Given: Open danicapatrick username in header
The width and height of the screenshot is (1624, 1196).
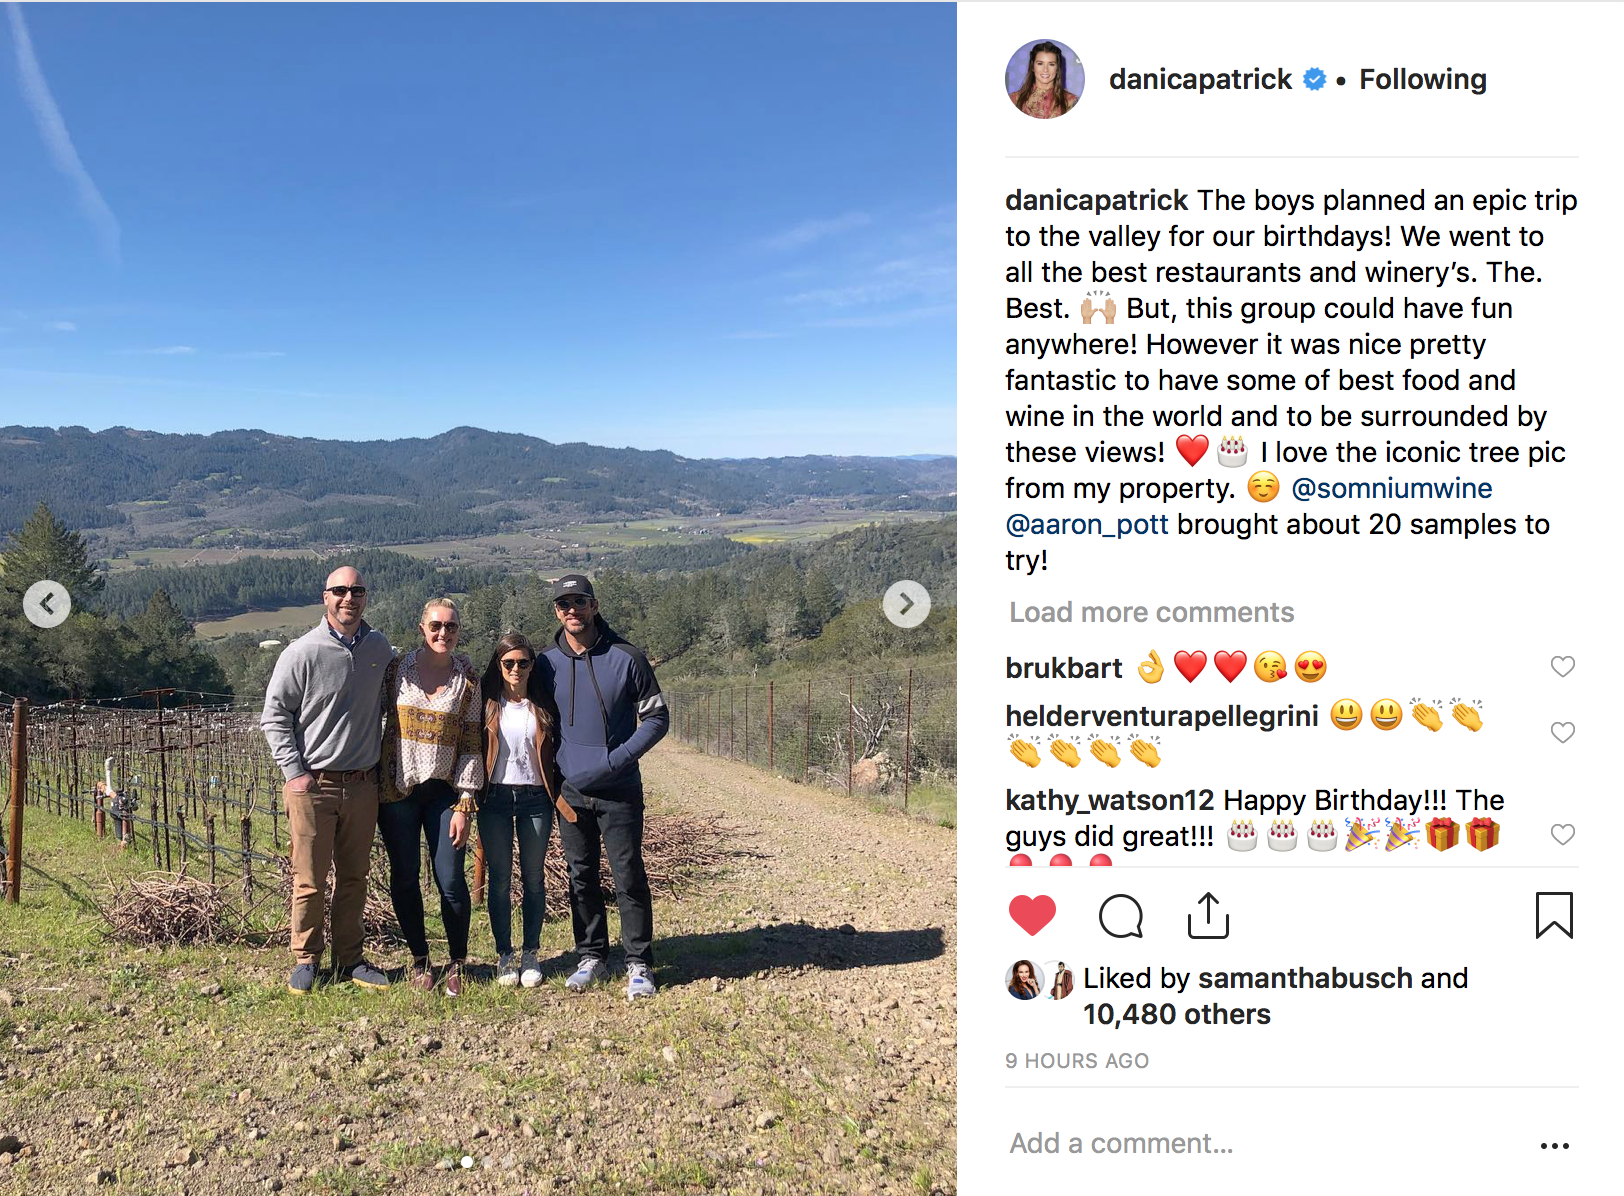Looking at the screenshot, I should tap(1200, 79).
